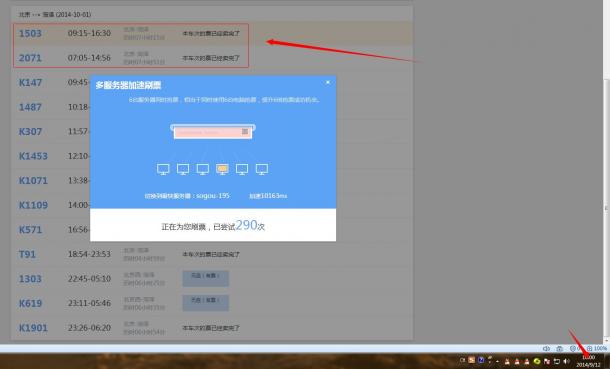This screenshot has width=610, height=369.
Task: Click the CH input language indicator in tray
Action: (x=462, y=360)
